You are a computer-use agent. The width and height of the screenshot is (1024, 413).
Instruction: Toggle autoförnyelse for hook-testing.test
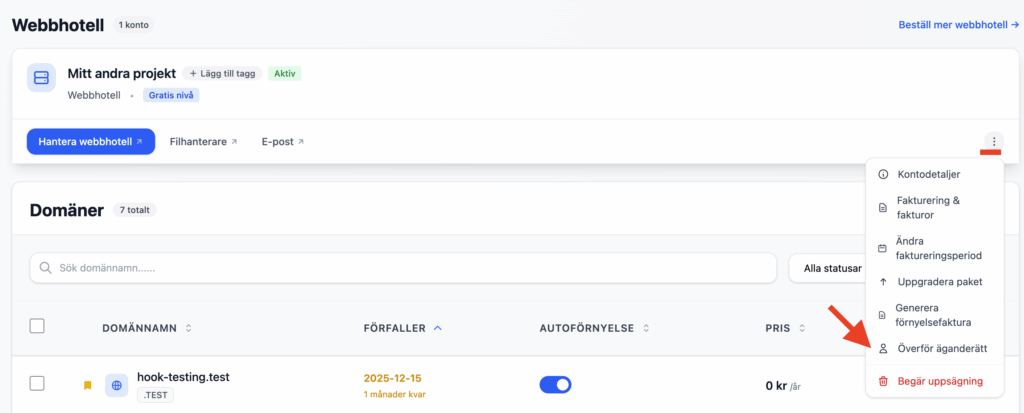point(555,384)
